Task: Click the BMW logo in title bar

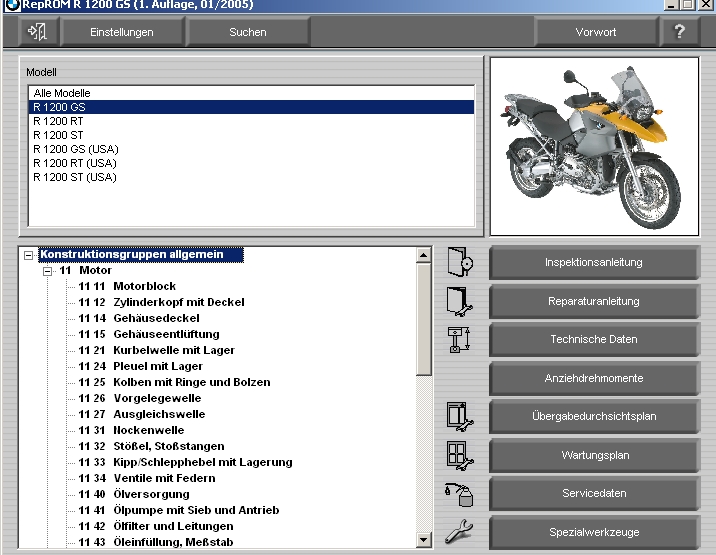Action: pos(12,5)
